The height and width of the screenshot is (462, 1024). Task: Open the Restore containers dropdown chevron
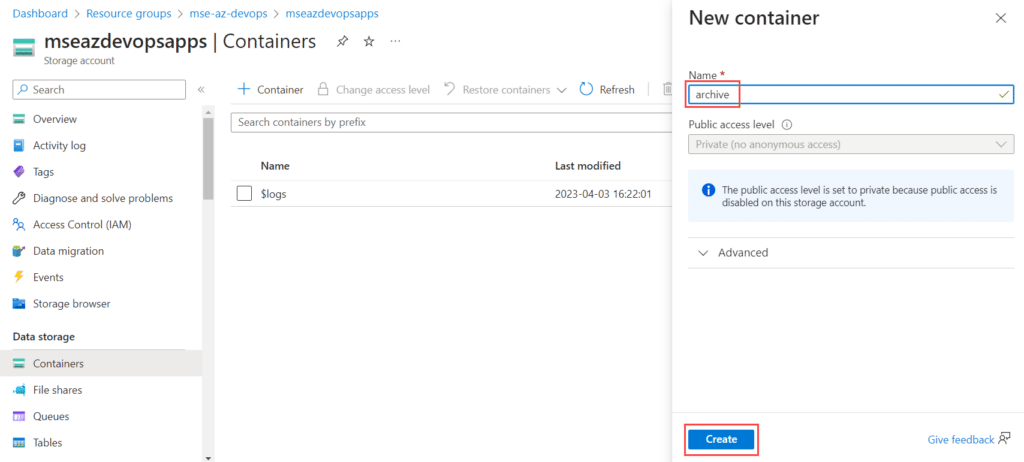tap(561, 90)
